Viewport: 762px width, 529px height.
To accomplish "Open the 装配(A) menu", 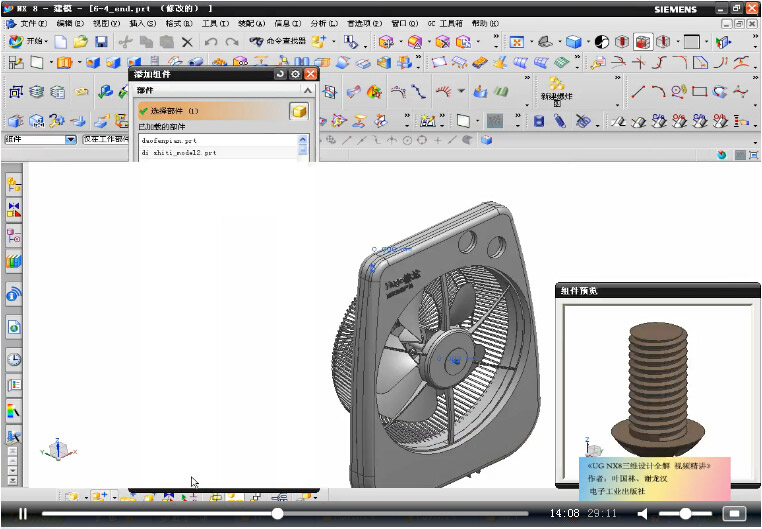I will (x=251, y=23).
